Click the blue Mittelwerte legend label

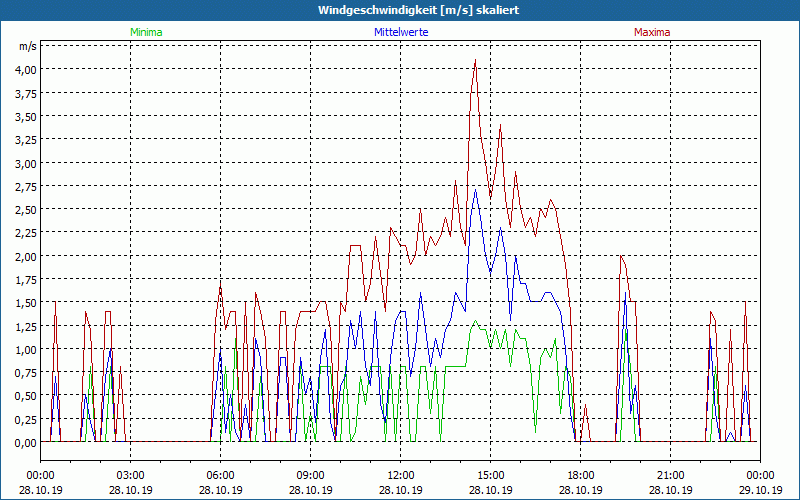401,32
